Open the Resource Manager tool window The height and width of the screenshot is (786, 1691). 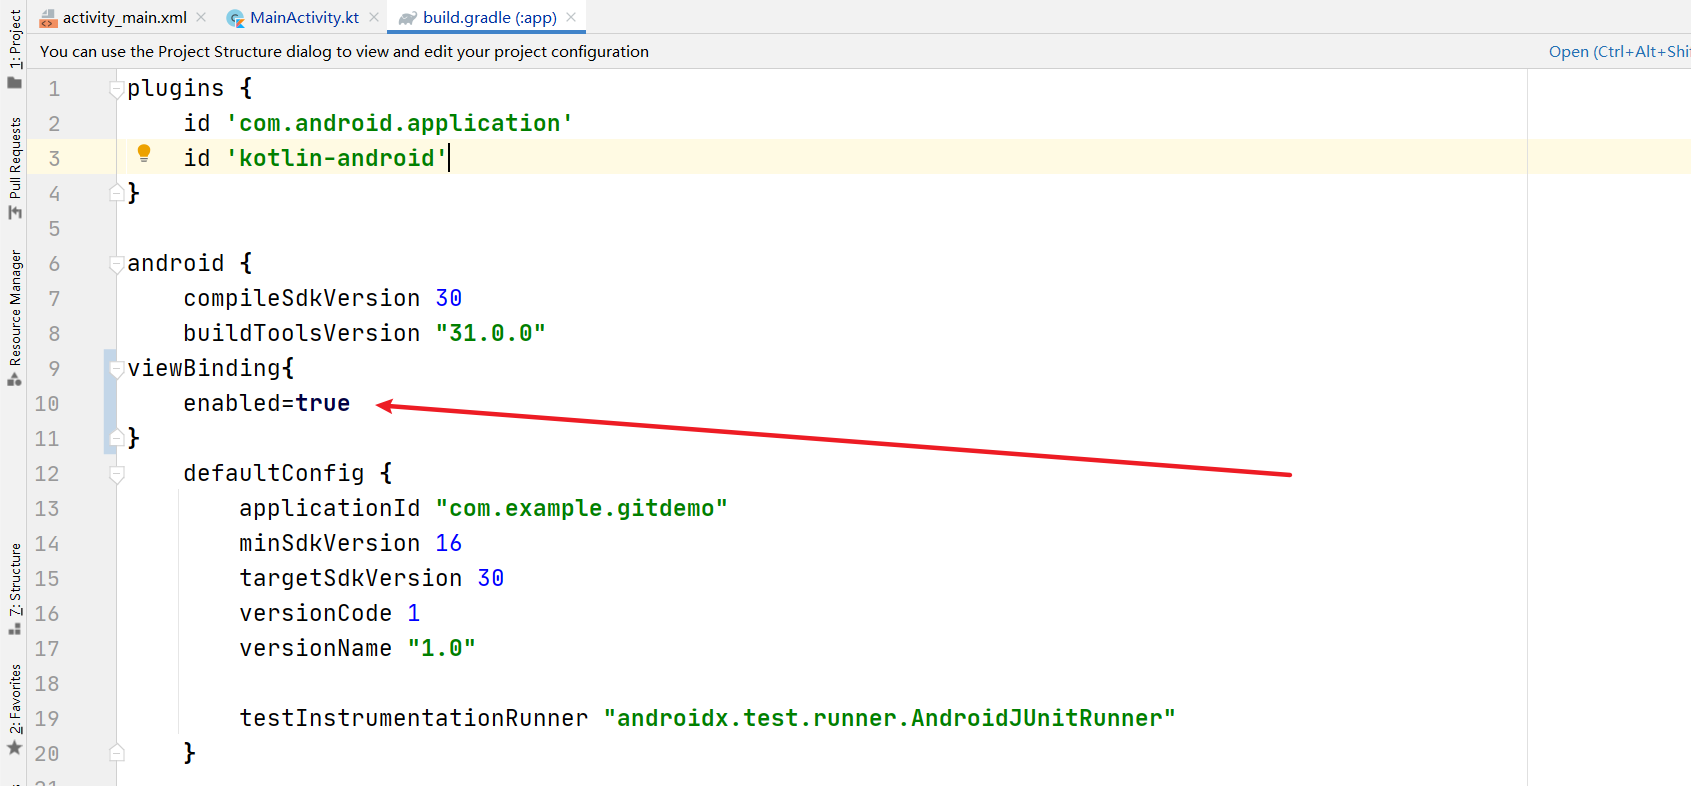[x=14, y=318]
